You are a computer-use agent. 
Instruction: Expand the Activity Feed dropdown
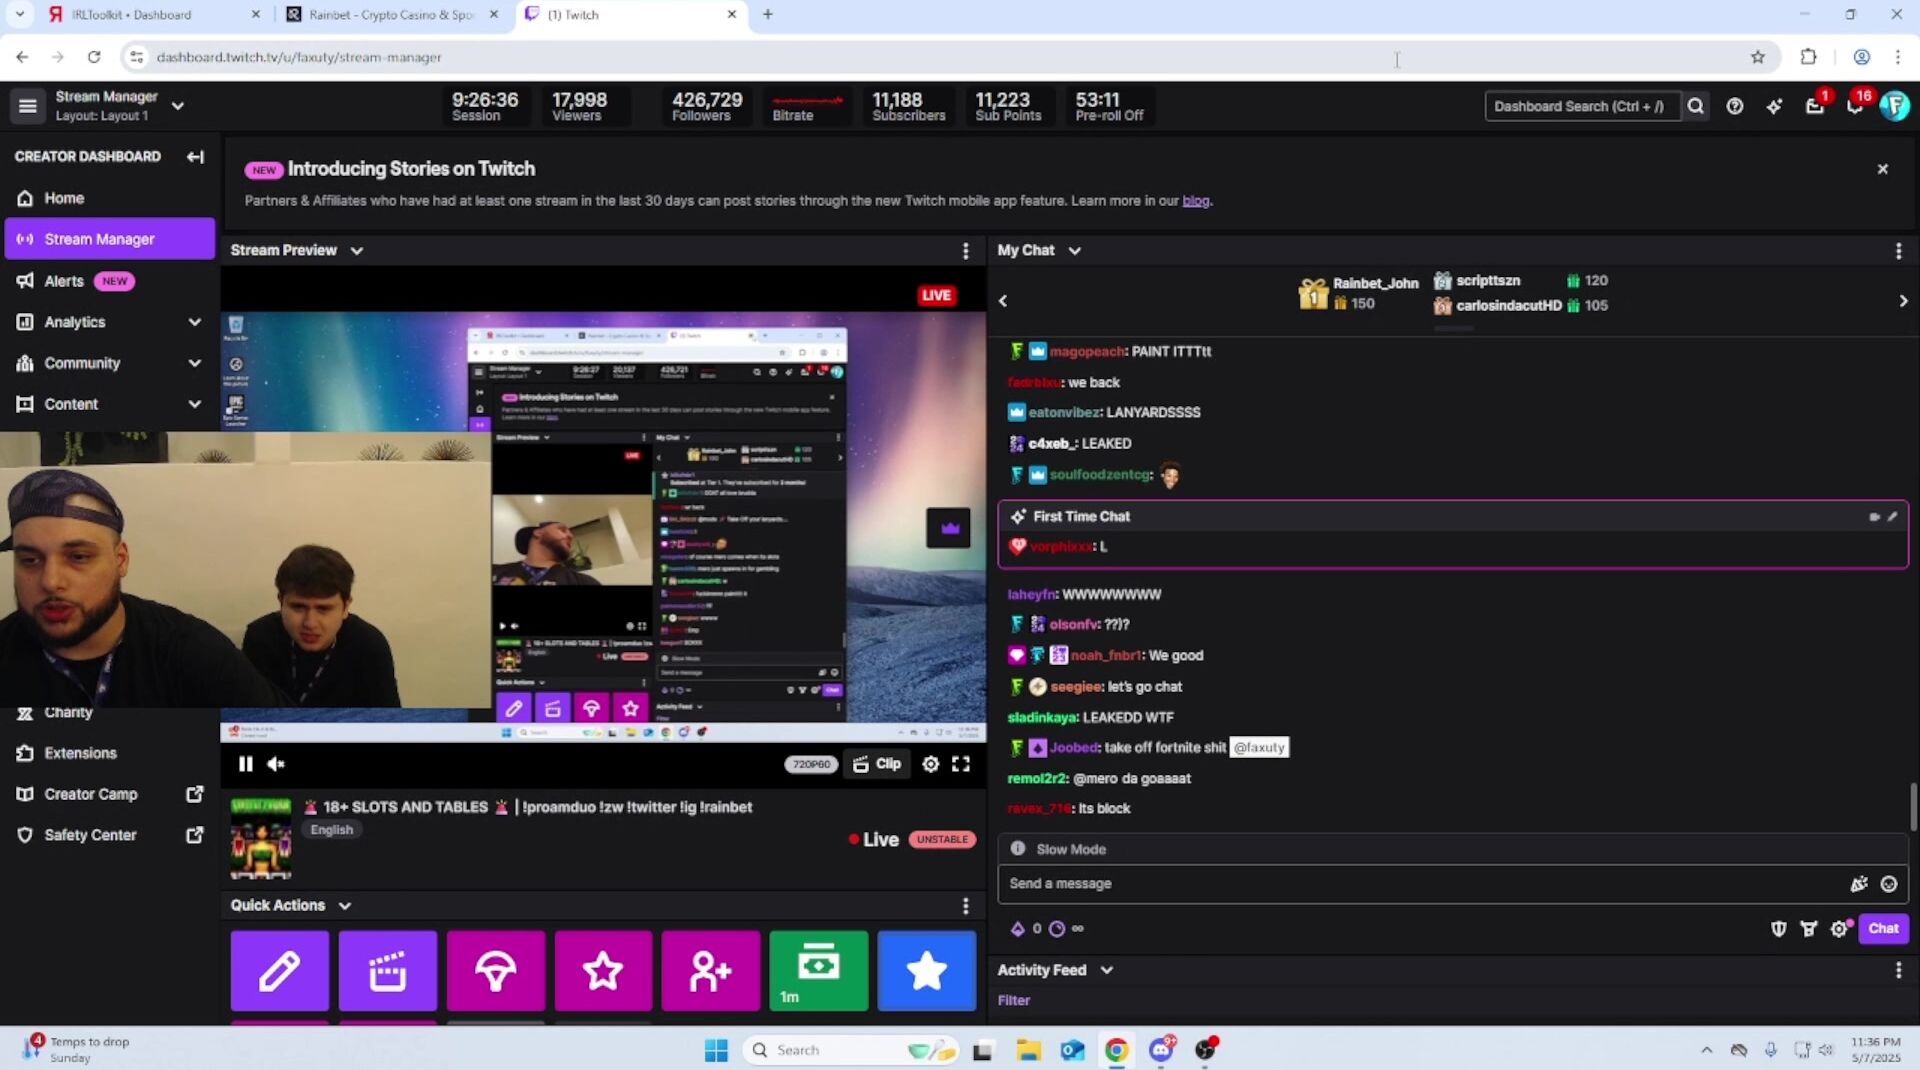[1107, 971]
